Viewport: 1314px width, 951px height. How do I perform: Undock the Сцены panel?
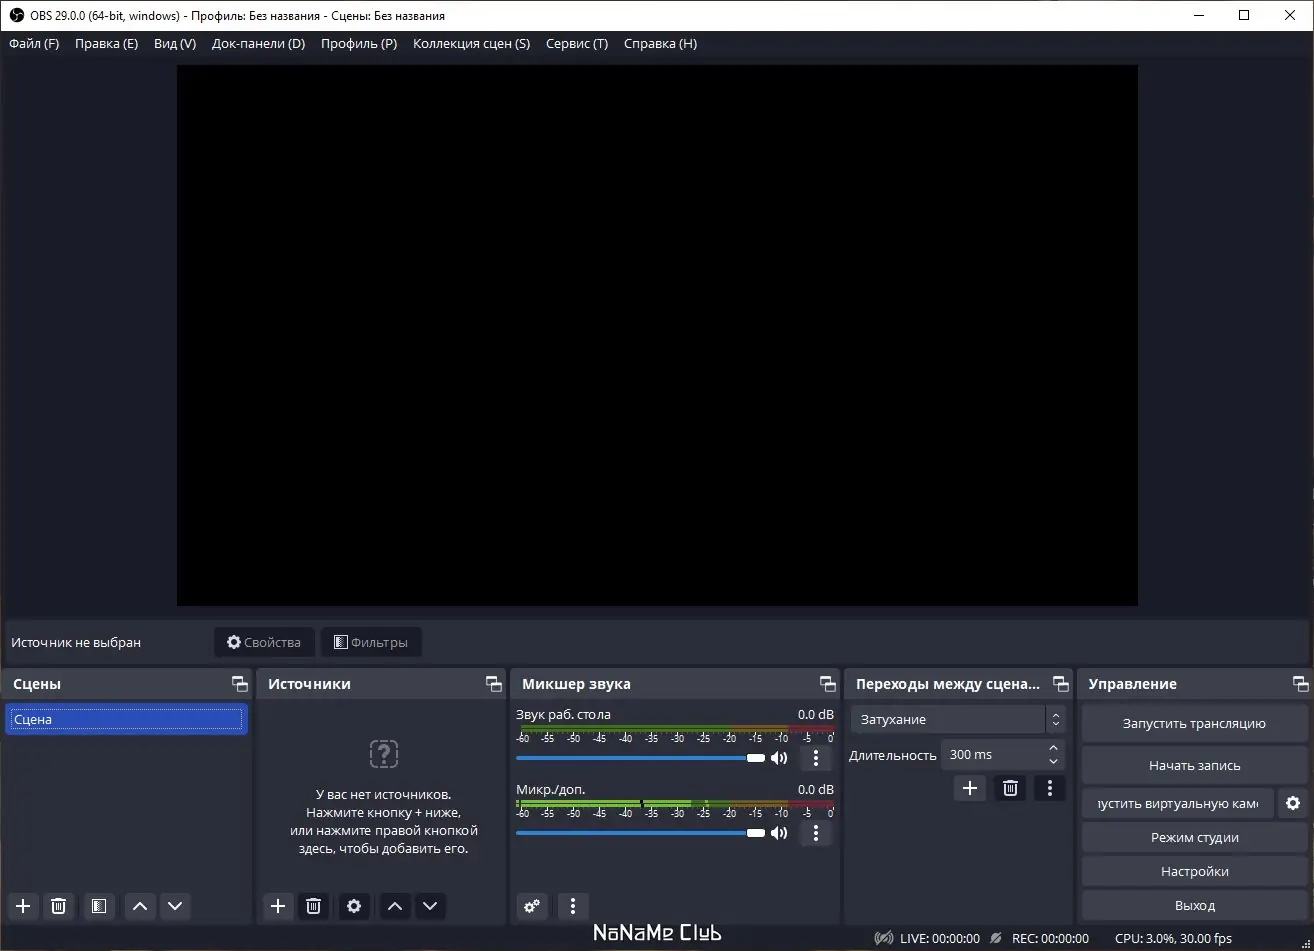[x=239, y=684]
